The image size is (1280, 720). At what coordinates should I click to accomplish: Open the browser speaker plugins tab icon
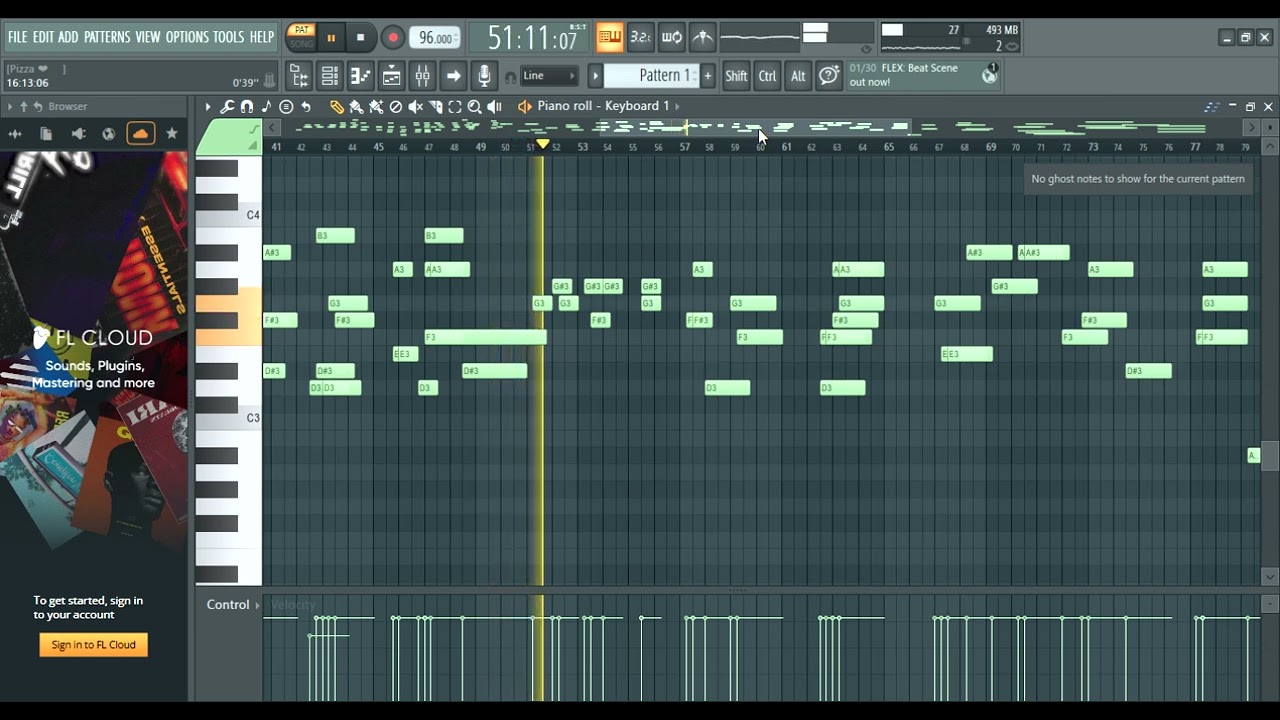tap(78, 133)
